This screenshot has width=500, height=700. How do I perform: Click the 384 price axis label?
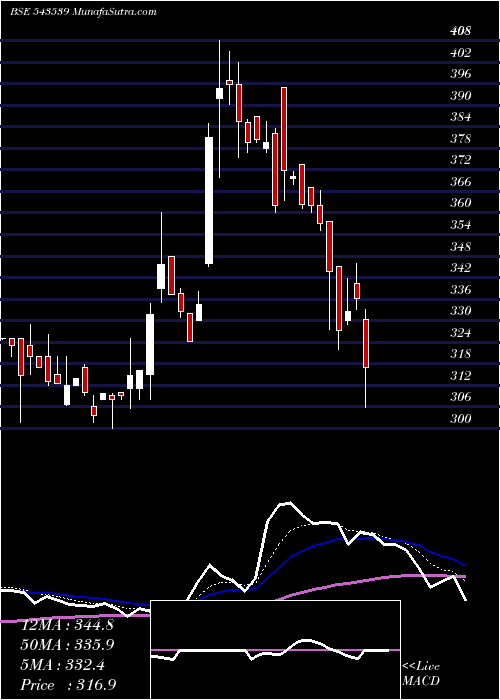(x=461, y=117)
